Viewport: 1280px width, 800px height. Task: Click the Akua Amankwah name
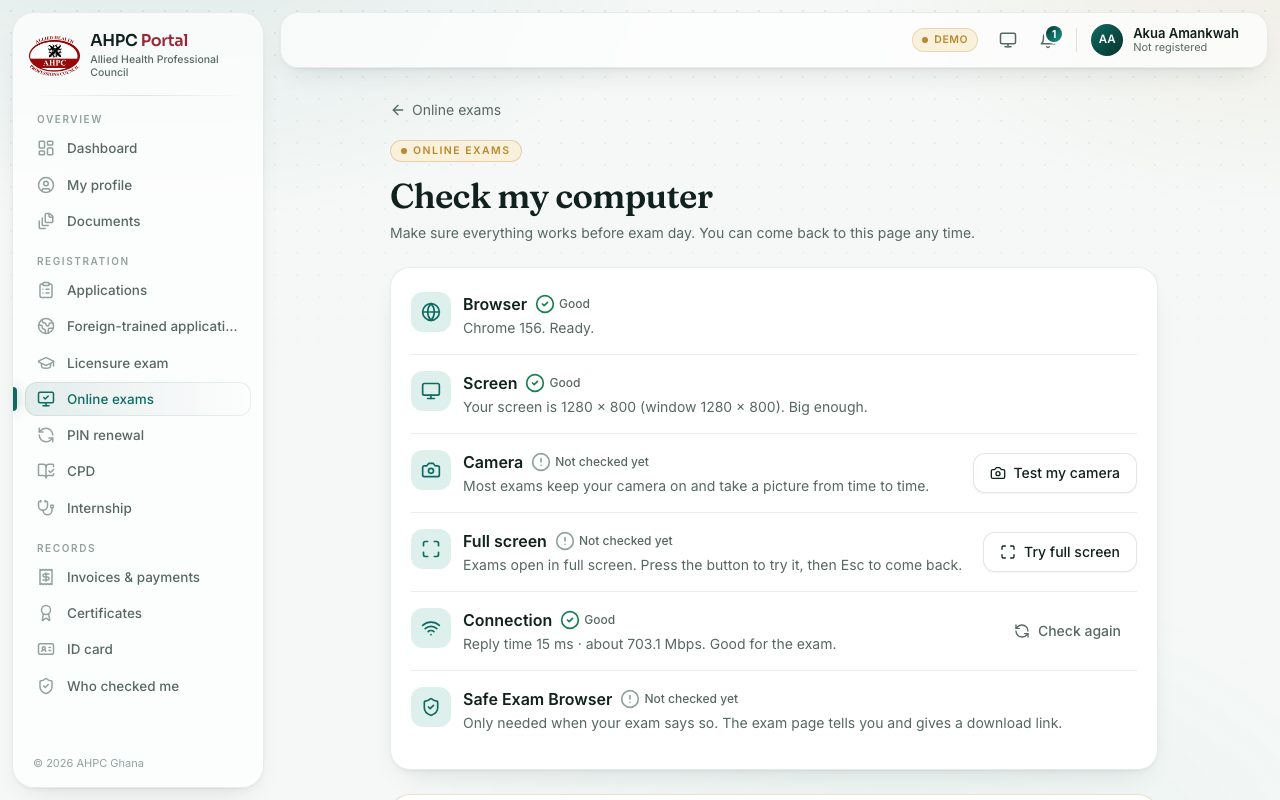(x=1186, y=33)
